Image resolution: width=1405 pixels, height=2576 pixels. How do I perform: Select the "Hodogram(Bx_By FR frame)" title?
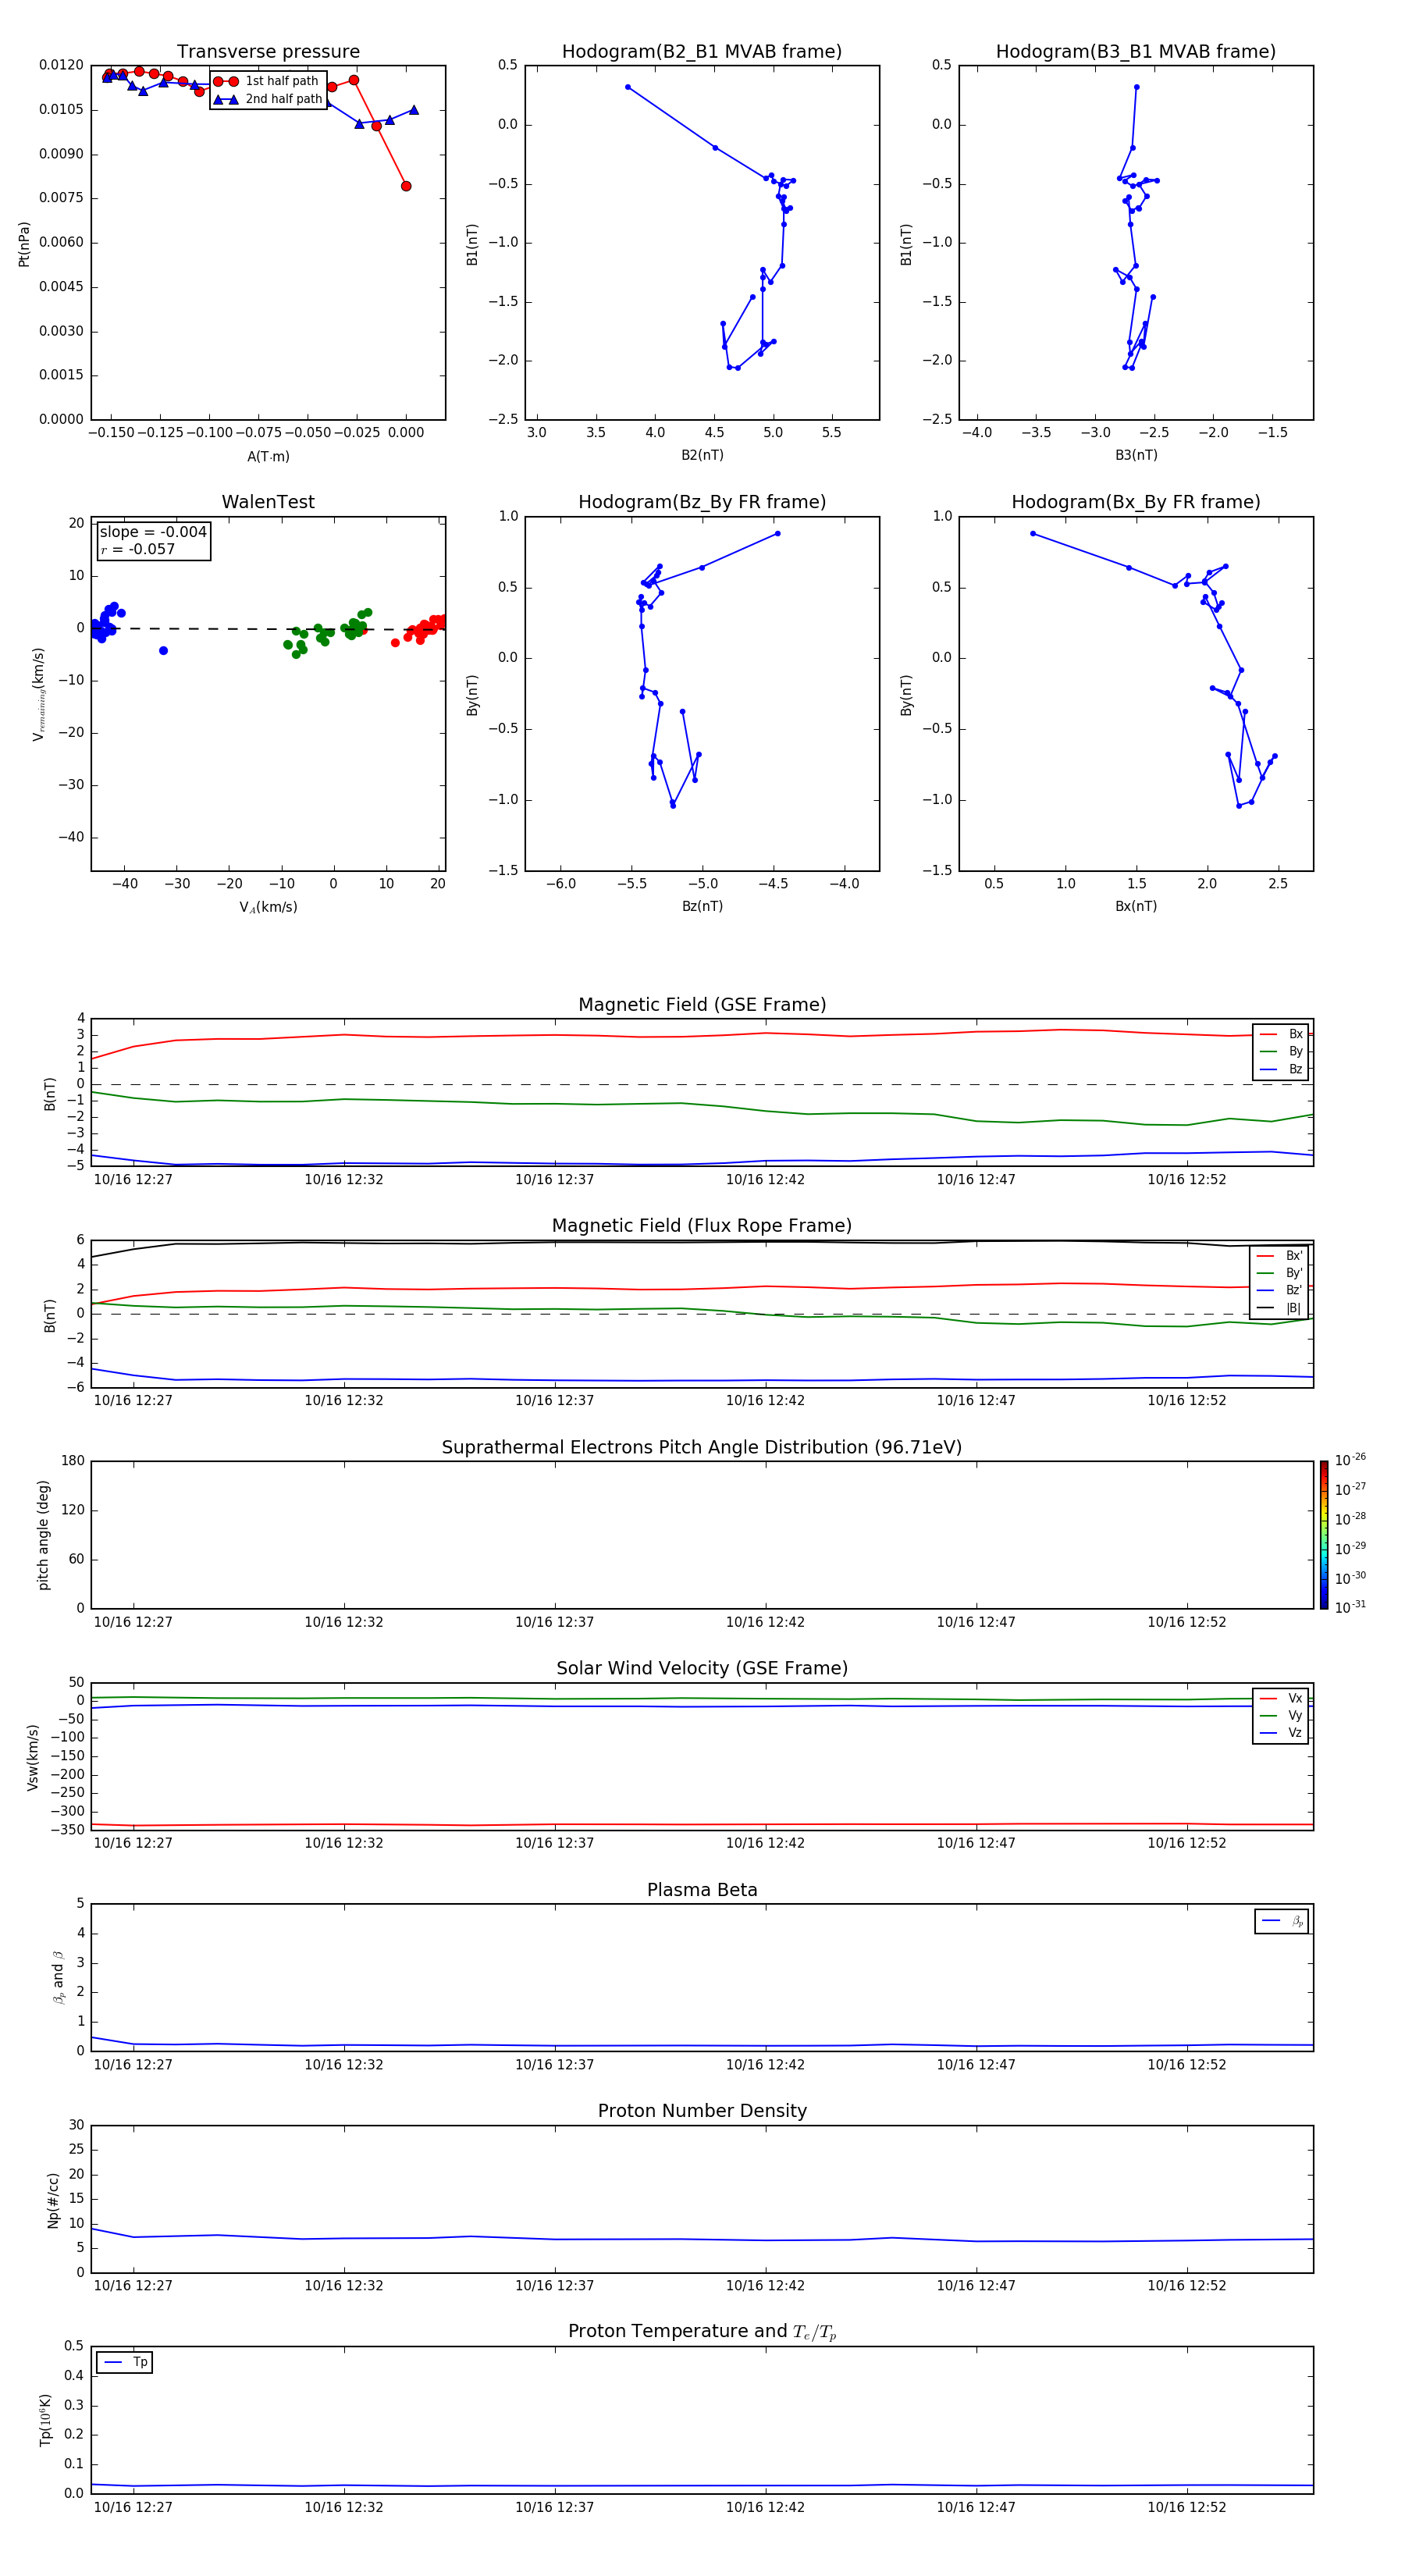[1136, 502]
